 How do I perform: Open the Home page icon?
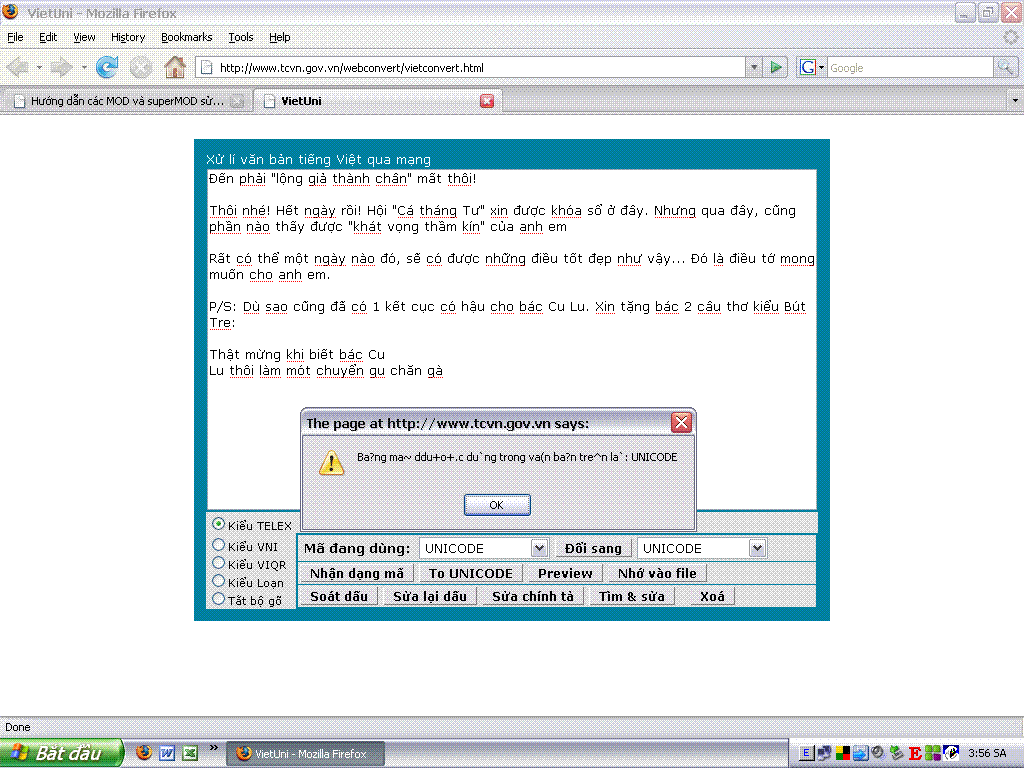[x=174, y=67]
